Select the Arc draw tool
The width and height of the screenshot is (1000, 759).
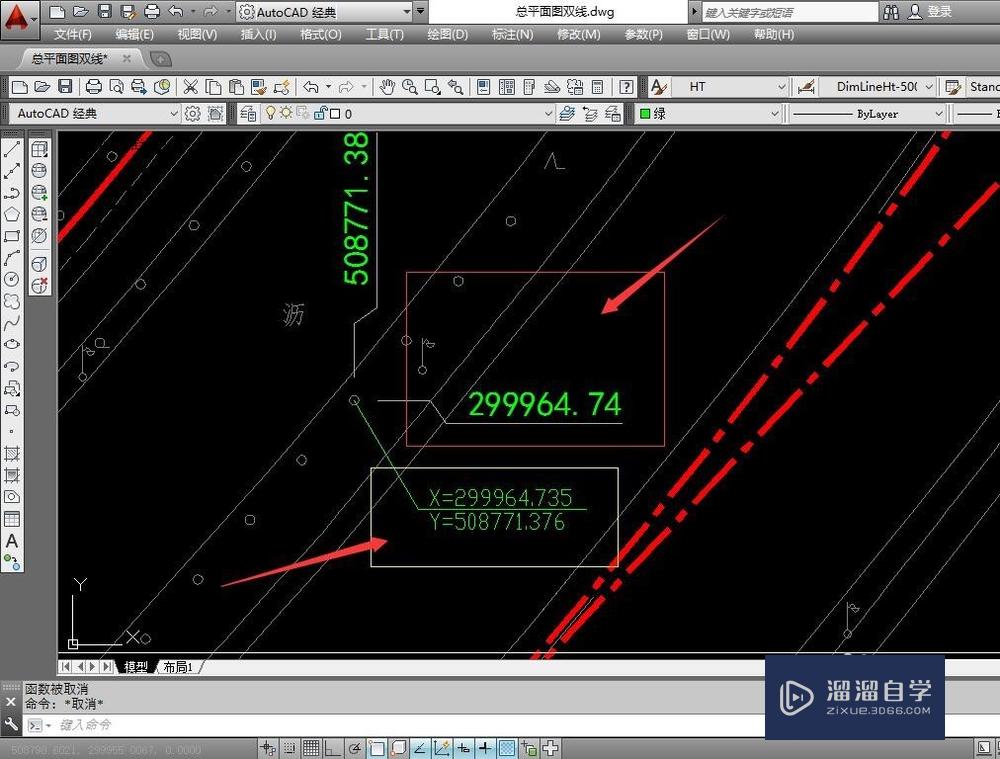[11, 257]
